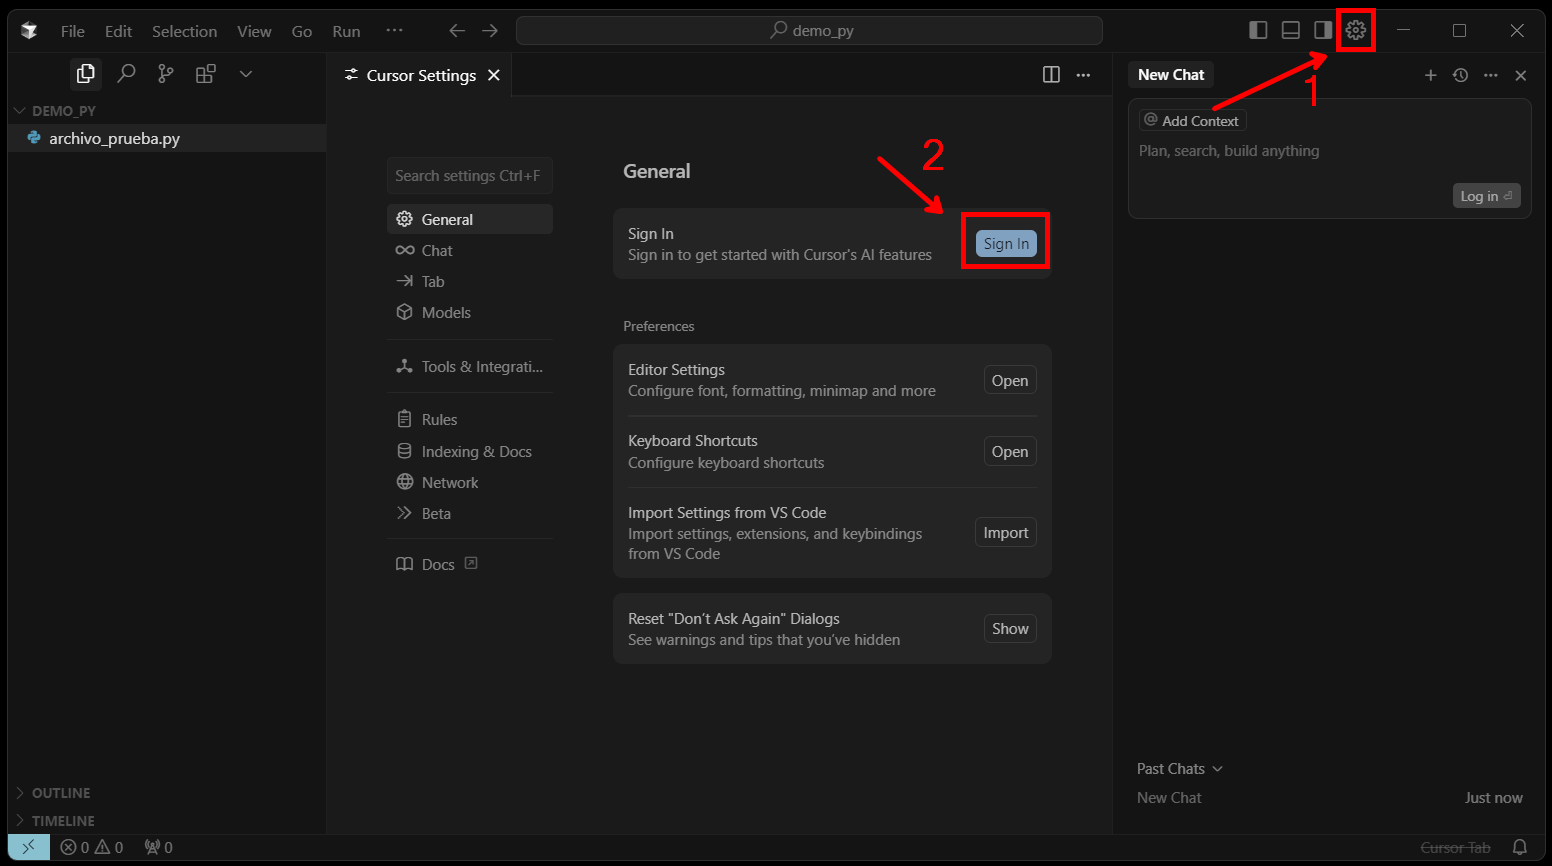Click the demo_py command center search box
This screenshot has width=1552, height=866.
[x=809, y=31]
